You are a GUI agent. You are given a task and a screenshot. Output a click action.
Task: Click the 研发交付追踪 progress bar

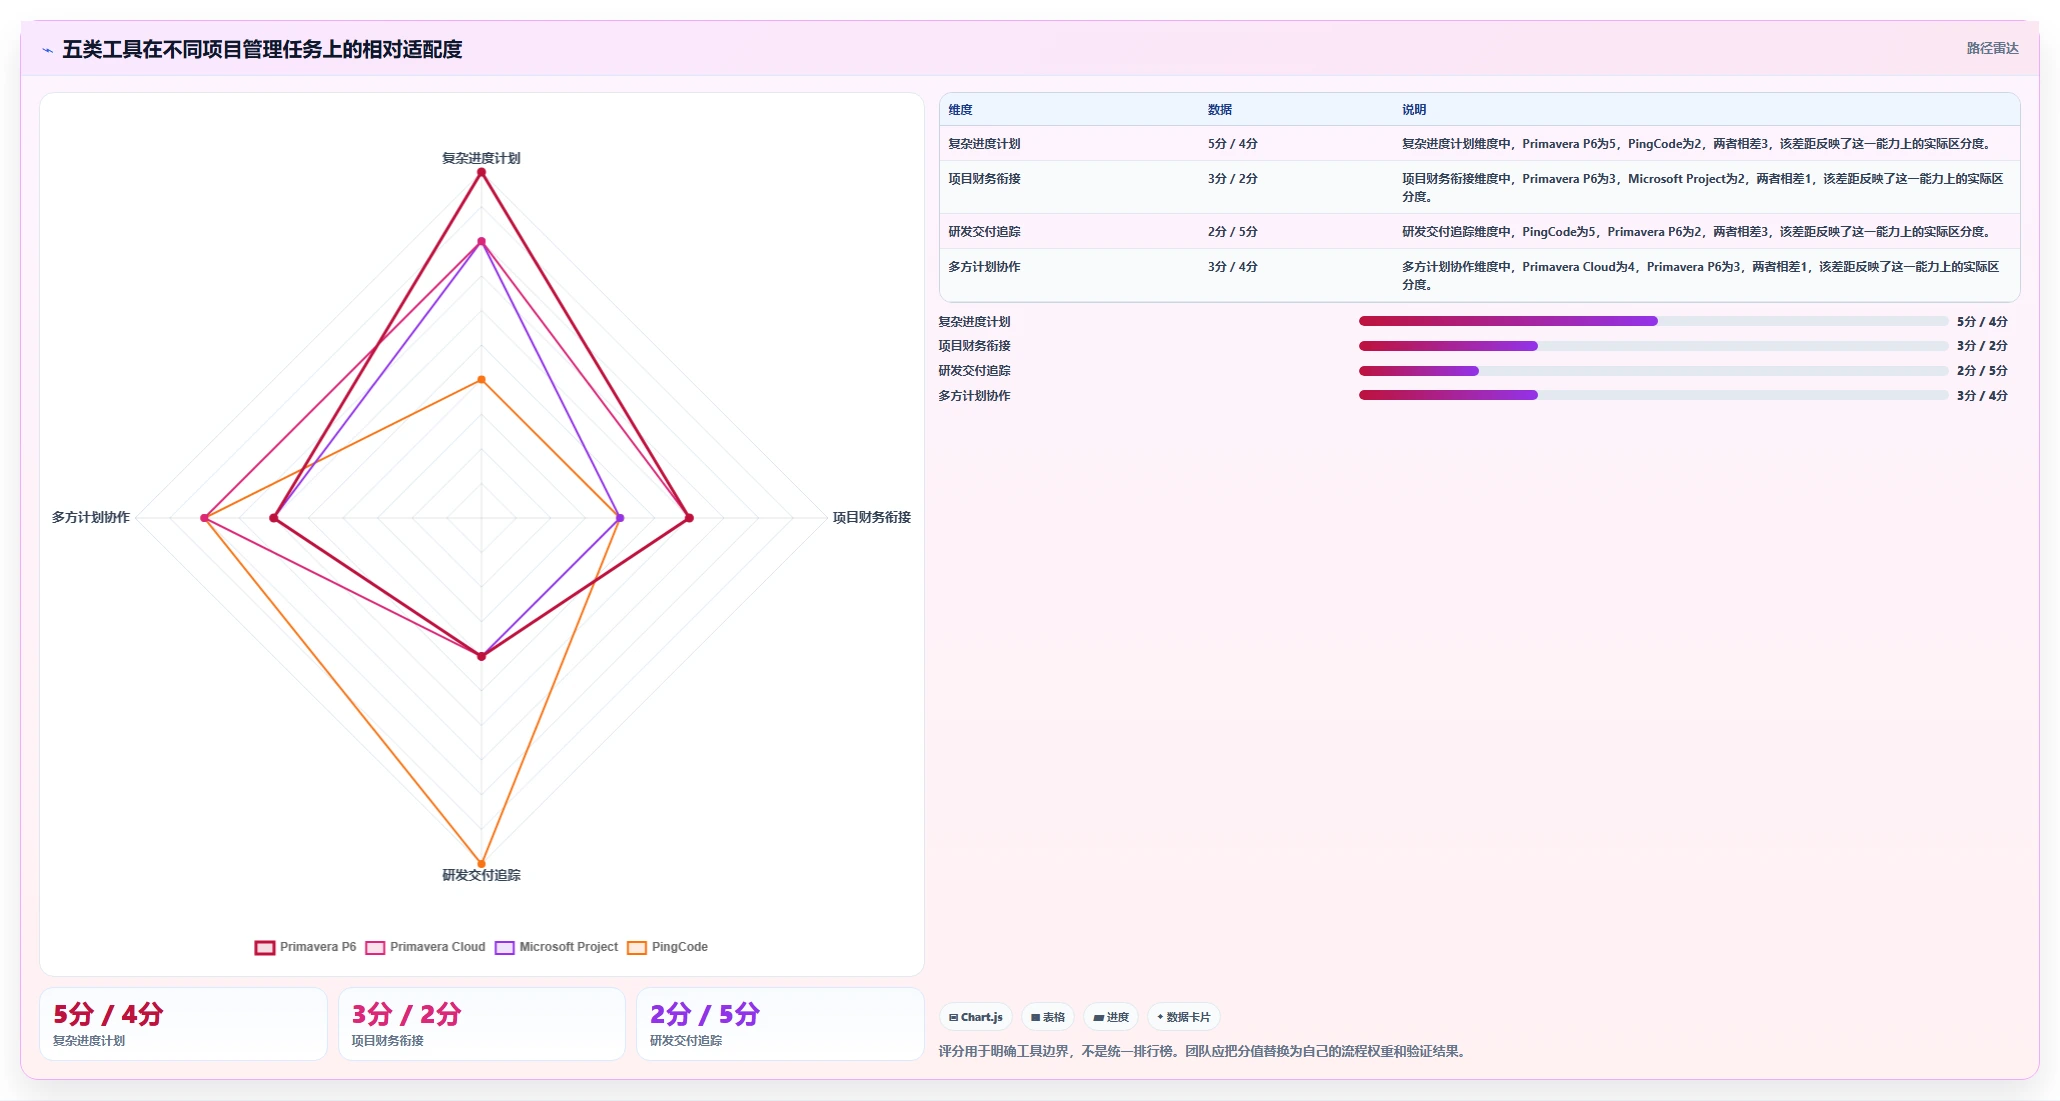pos(1653,371)
